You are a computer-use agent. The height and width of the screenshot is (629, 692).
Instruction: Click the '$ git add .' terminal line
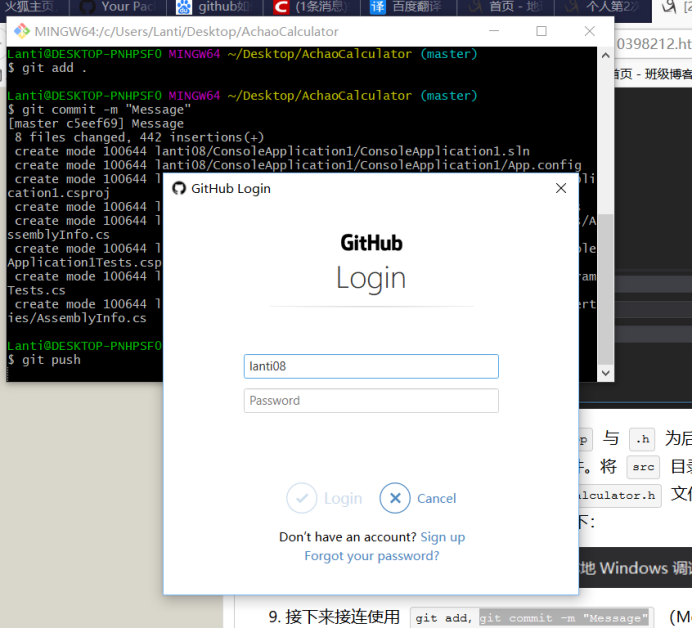(x=47, y=68)
